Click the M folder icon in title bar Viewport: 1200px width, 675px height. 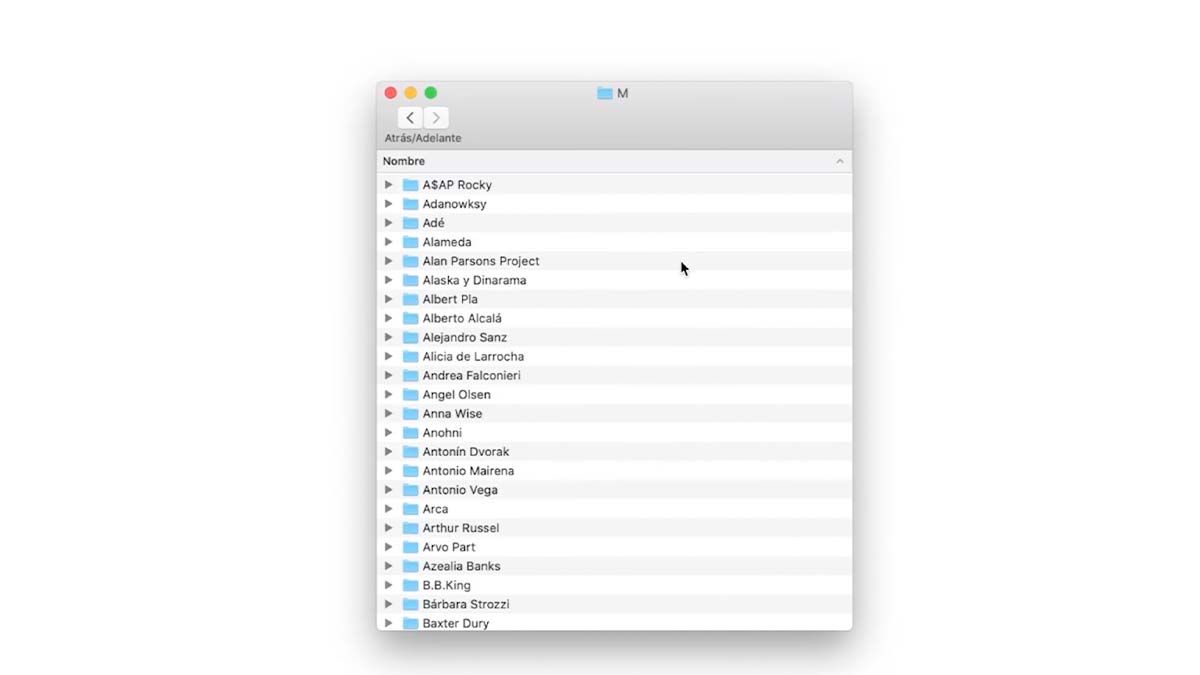(x=604, y=93)
